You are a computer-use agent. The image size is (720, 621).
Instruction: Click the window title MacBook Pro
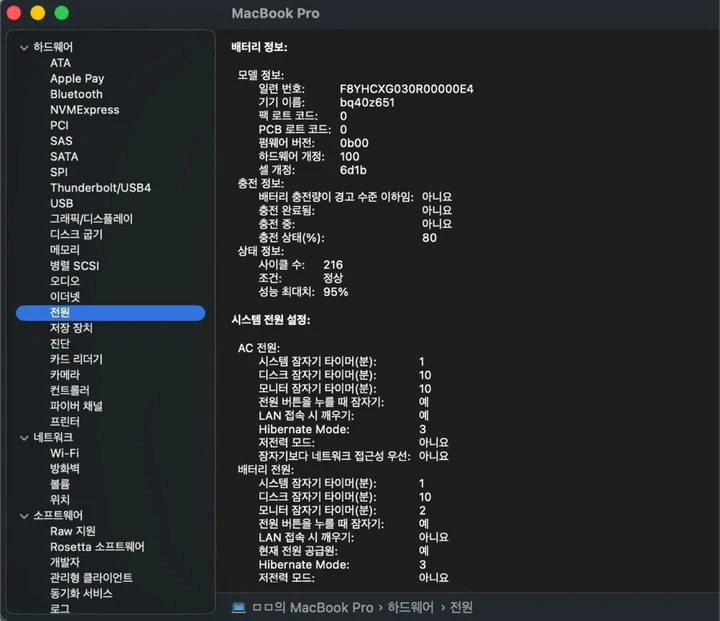(276, 13)
